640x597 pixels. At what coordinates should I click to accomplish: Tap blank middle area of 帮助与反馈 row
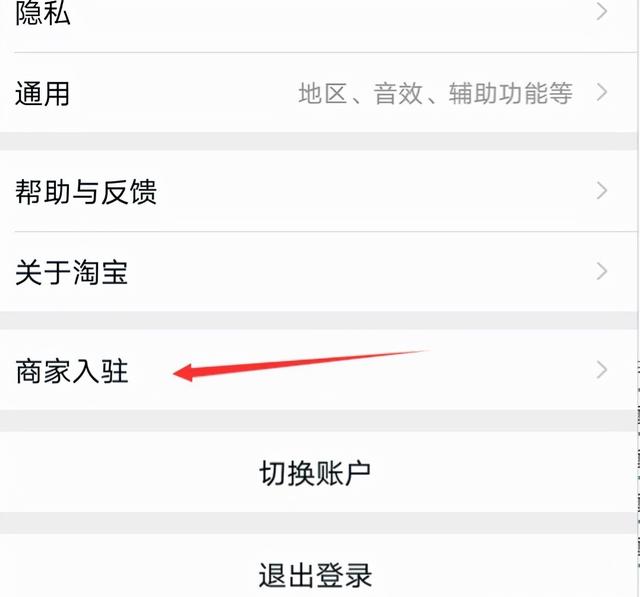(x=367, y=191)
